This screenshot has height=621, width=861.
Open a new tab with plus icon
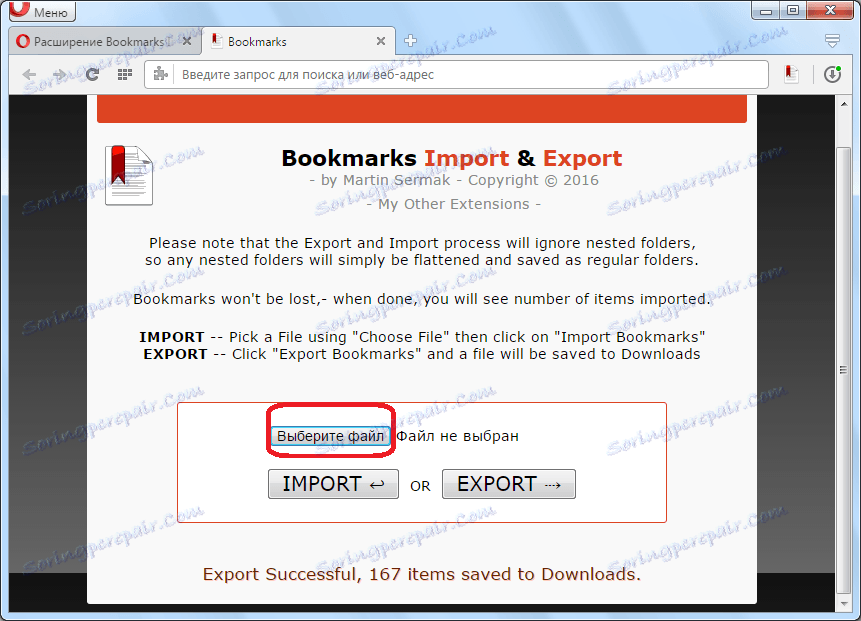click(410, 41)
